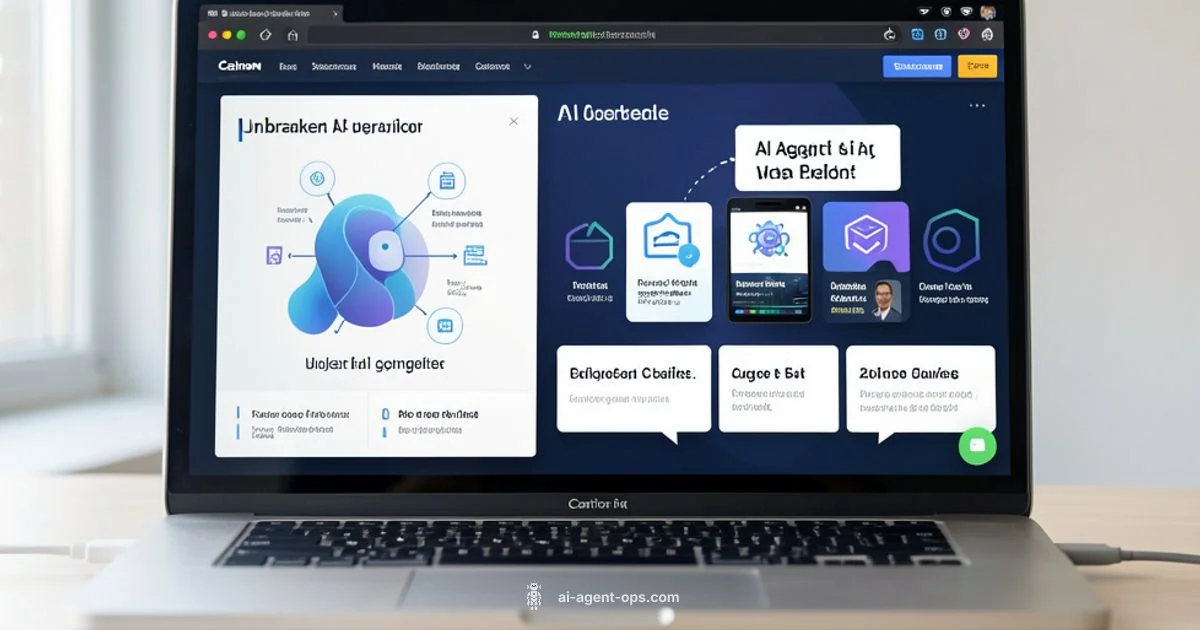Click the top-left circular diagram node icon
The image size is (1200, 630).
click(317, 180)
